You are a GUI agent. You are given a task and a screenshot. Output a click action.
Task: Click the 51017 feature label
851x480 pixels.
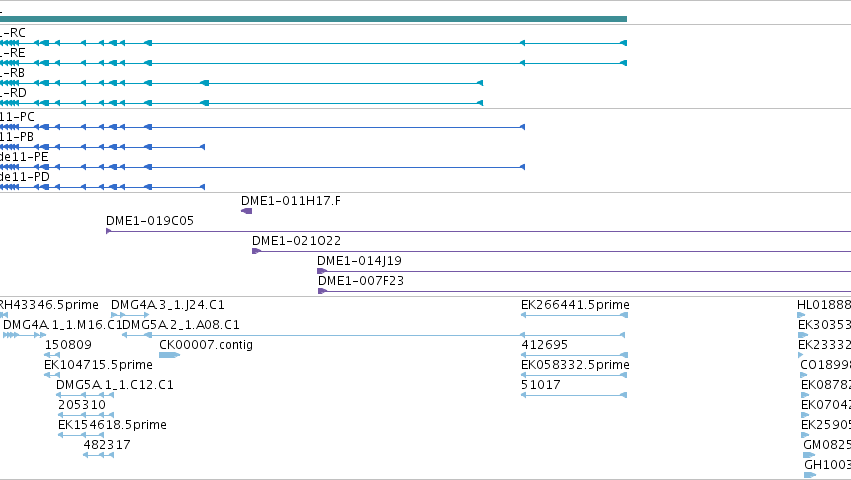(541, 385)
